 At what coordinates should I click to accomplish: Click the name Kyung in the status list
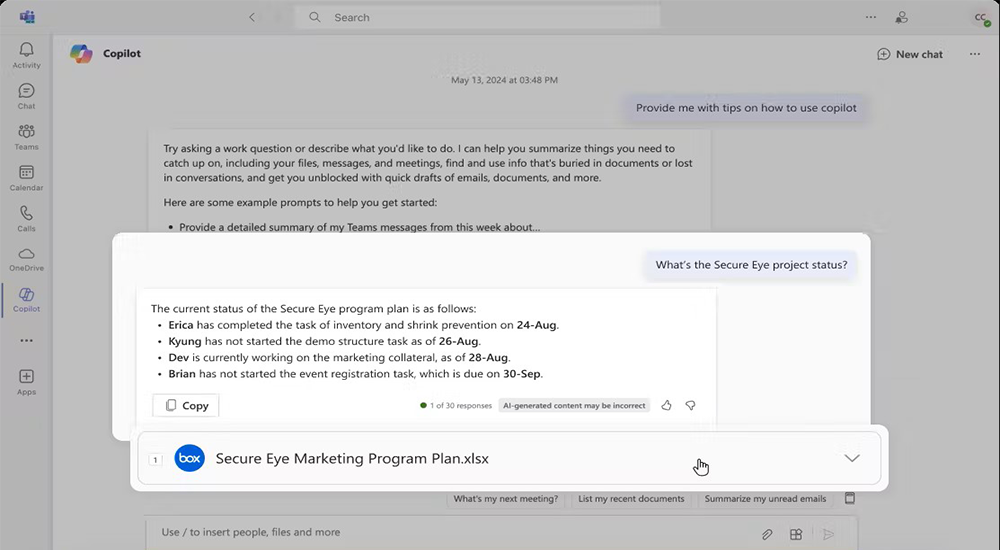185,341
